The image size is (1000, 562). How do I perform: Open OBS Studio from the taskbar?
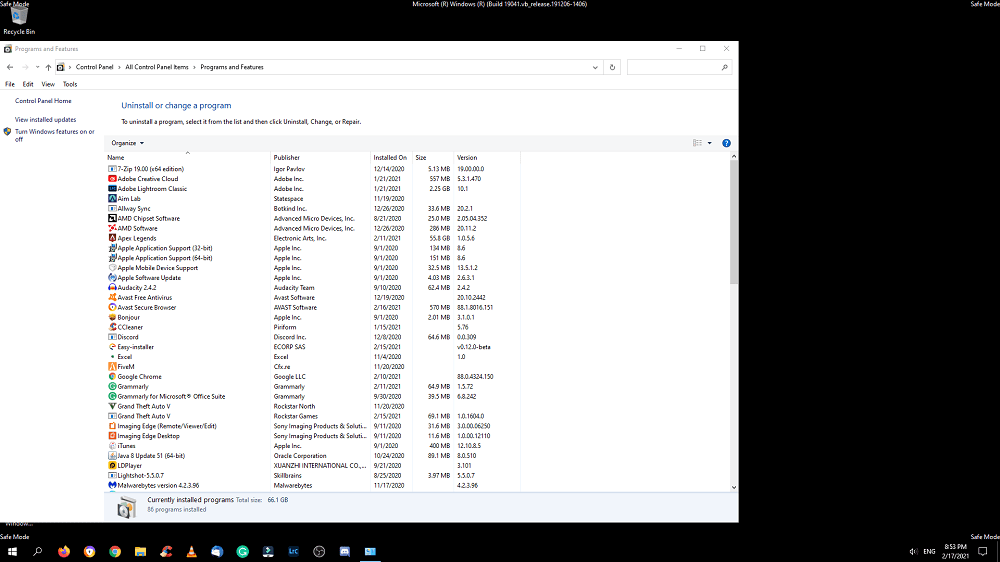point(319,551)
